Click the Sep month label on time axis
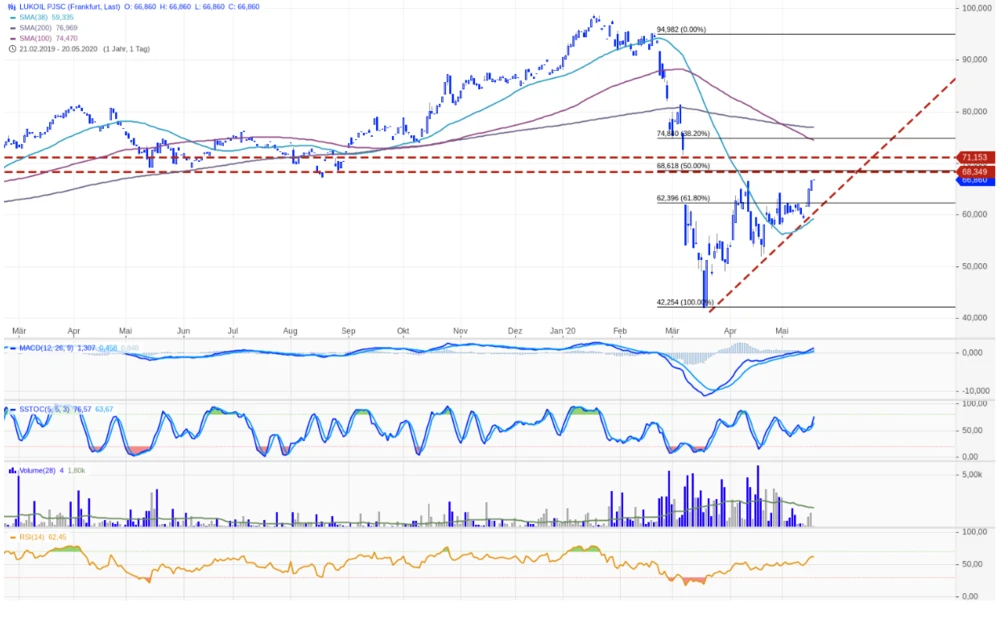This screenshot has width=1000, height=619. pos(348,329)
